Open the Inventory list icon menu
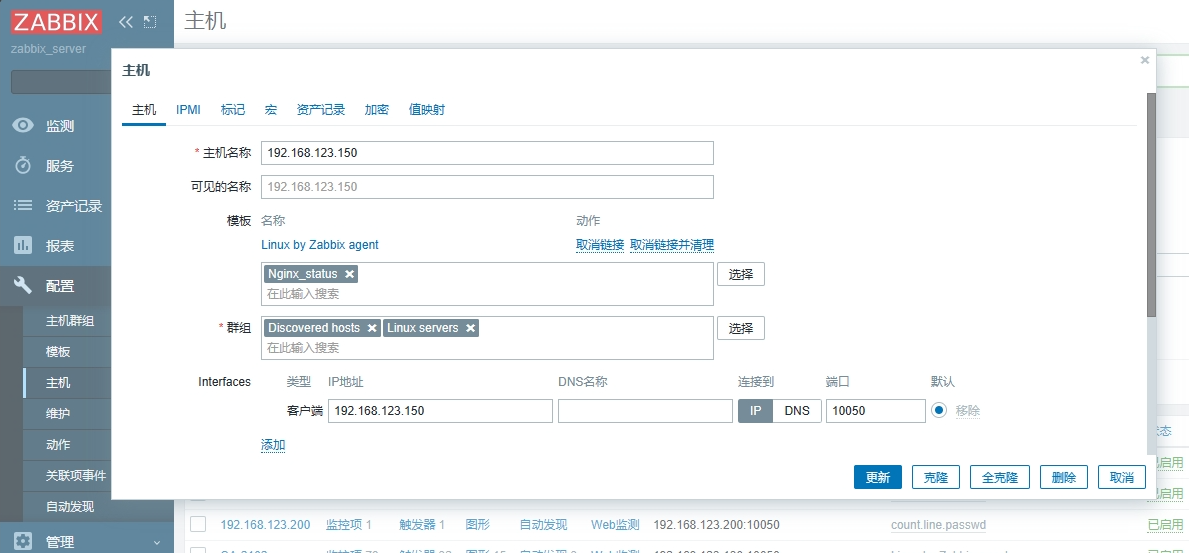 click(23, 206)
